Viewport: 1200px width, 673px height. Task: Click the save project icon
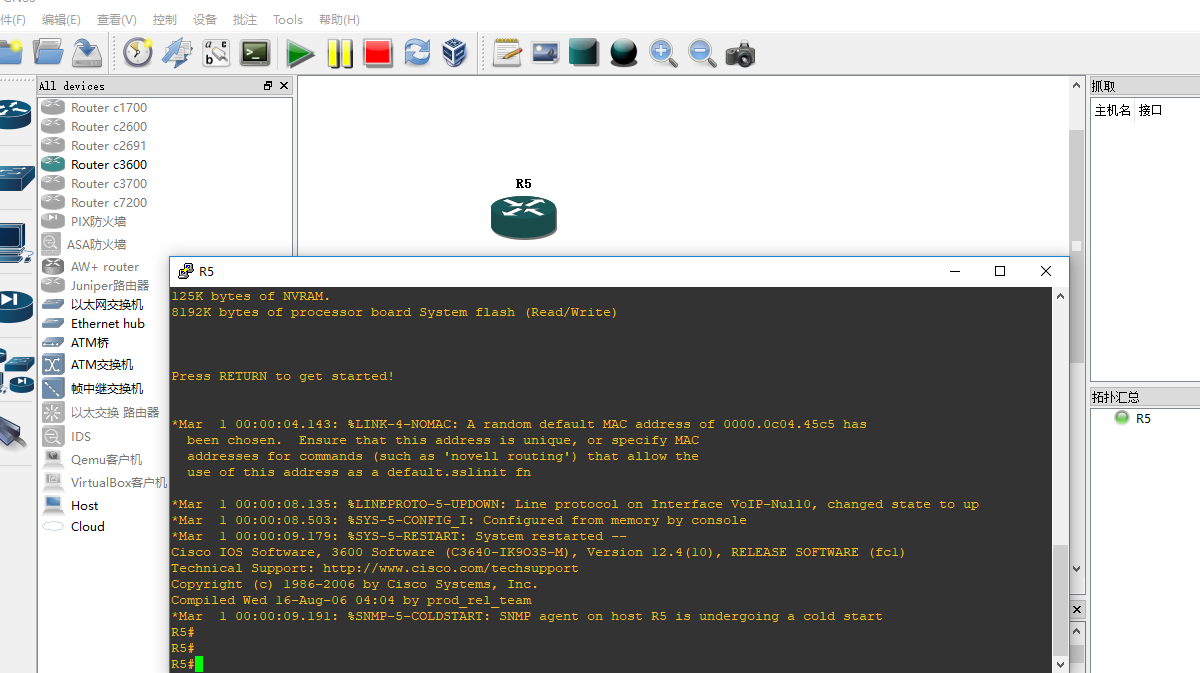pyautogui.click(x=87, y=52)
